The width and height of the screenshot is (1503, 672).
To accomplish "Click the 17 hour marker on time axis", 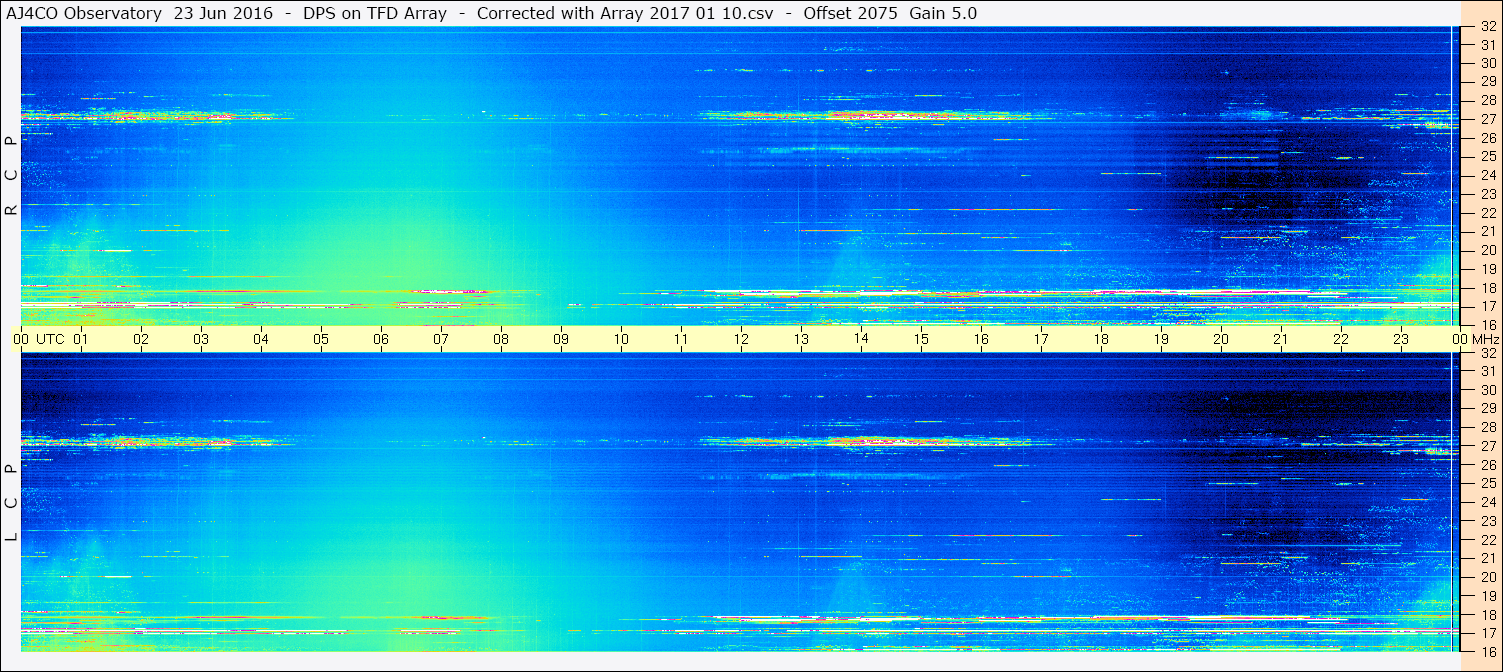I will [x=1041, y=339].
